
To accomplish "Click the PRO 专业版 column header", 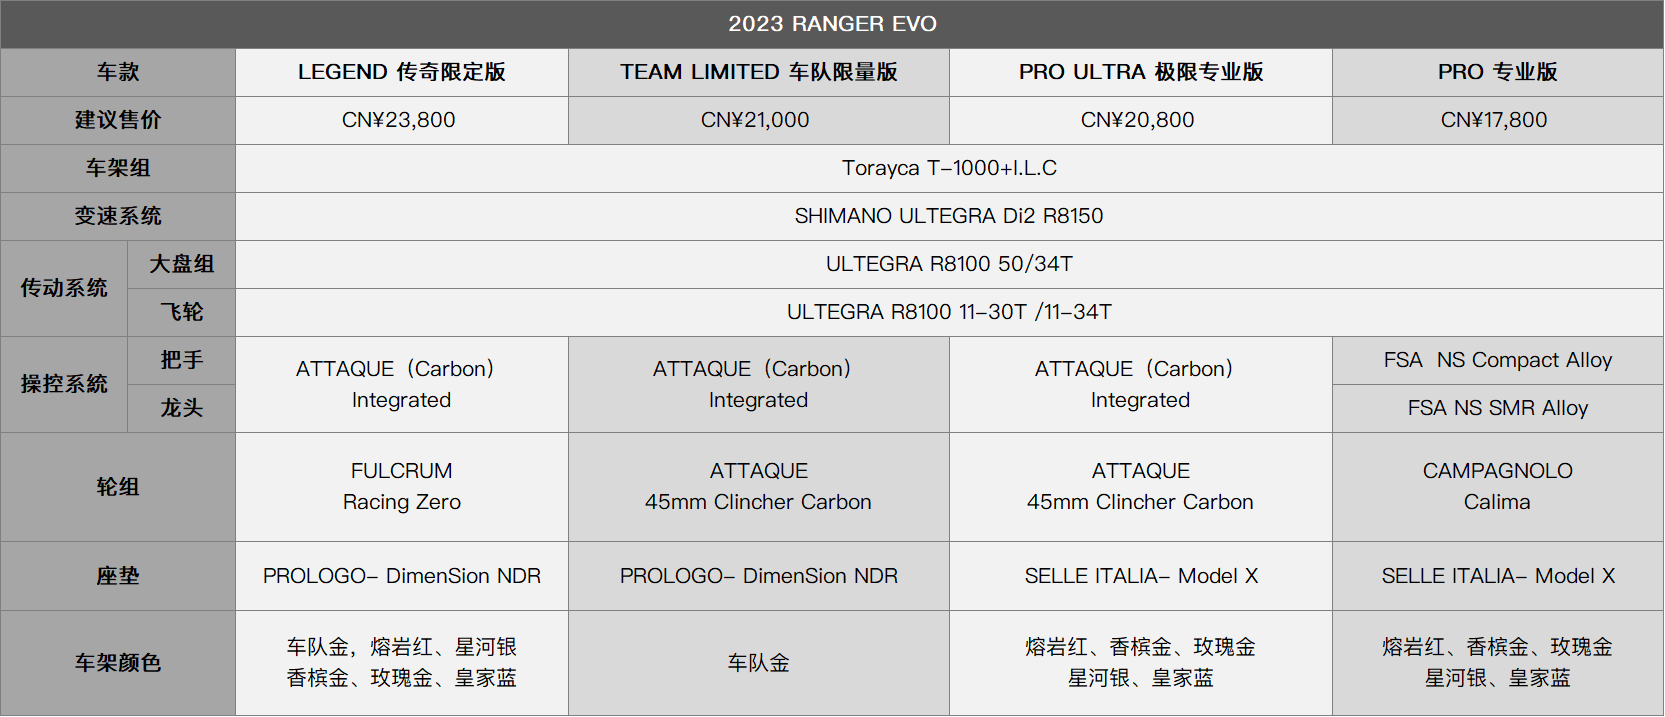I will coord(1498,72).
